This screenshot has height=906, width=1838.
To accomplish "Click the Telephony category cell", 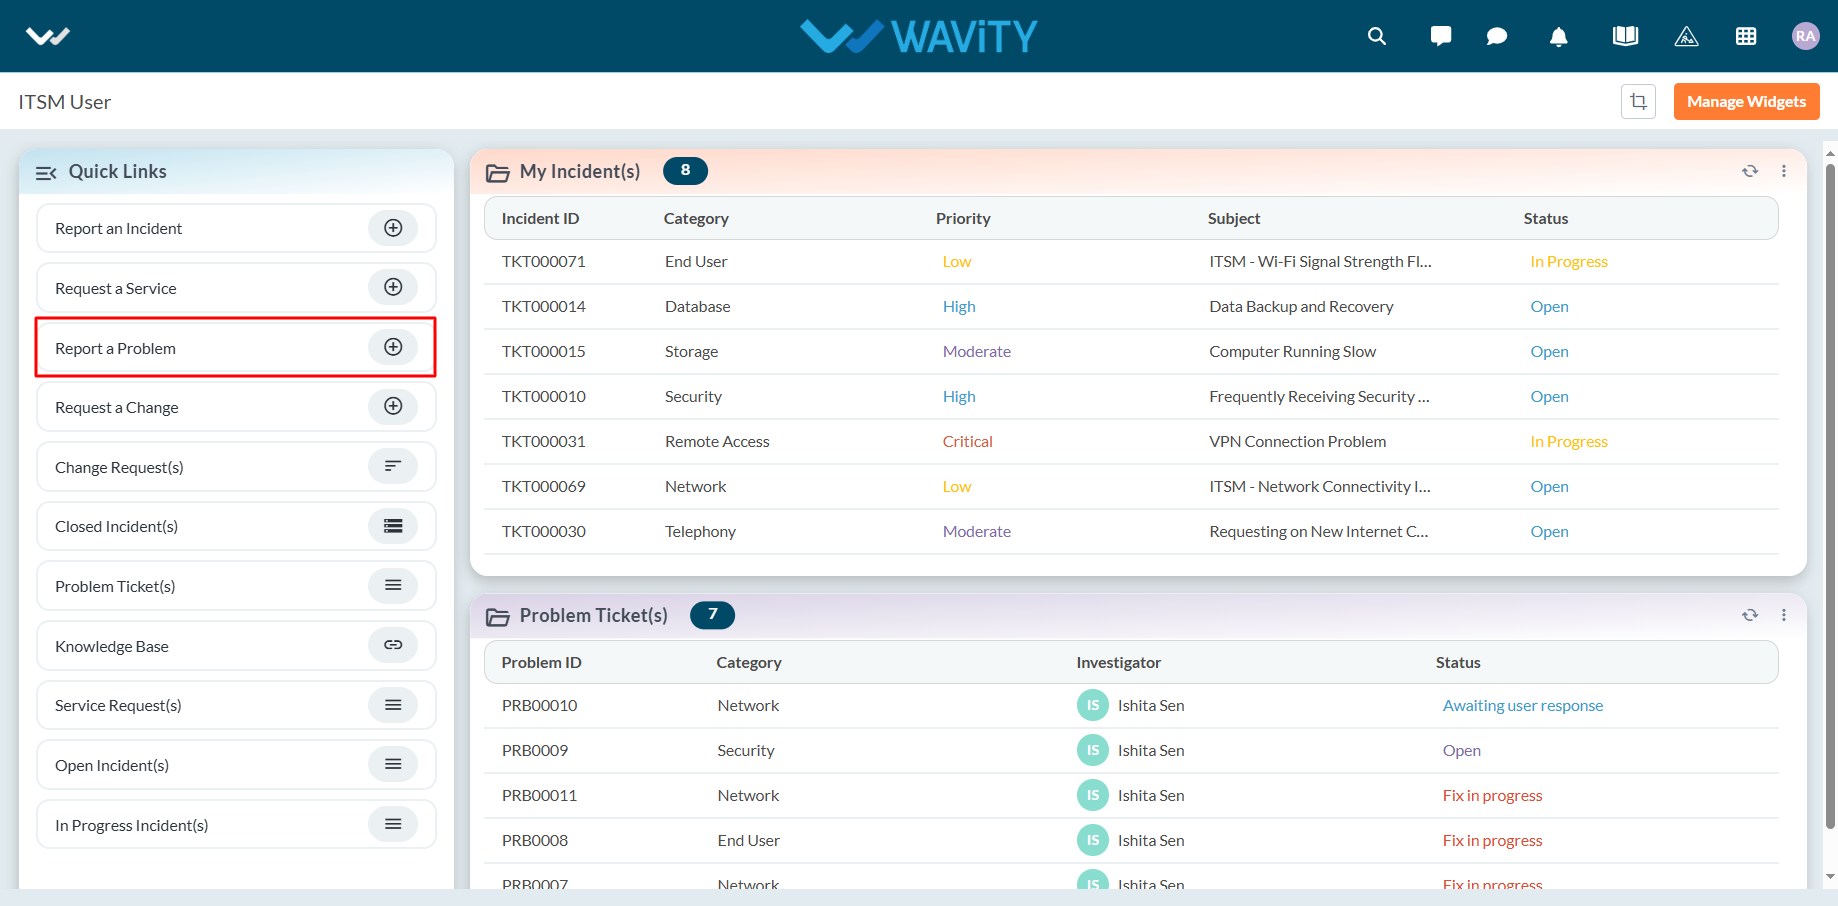I will [x=700, y=532].
